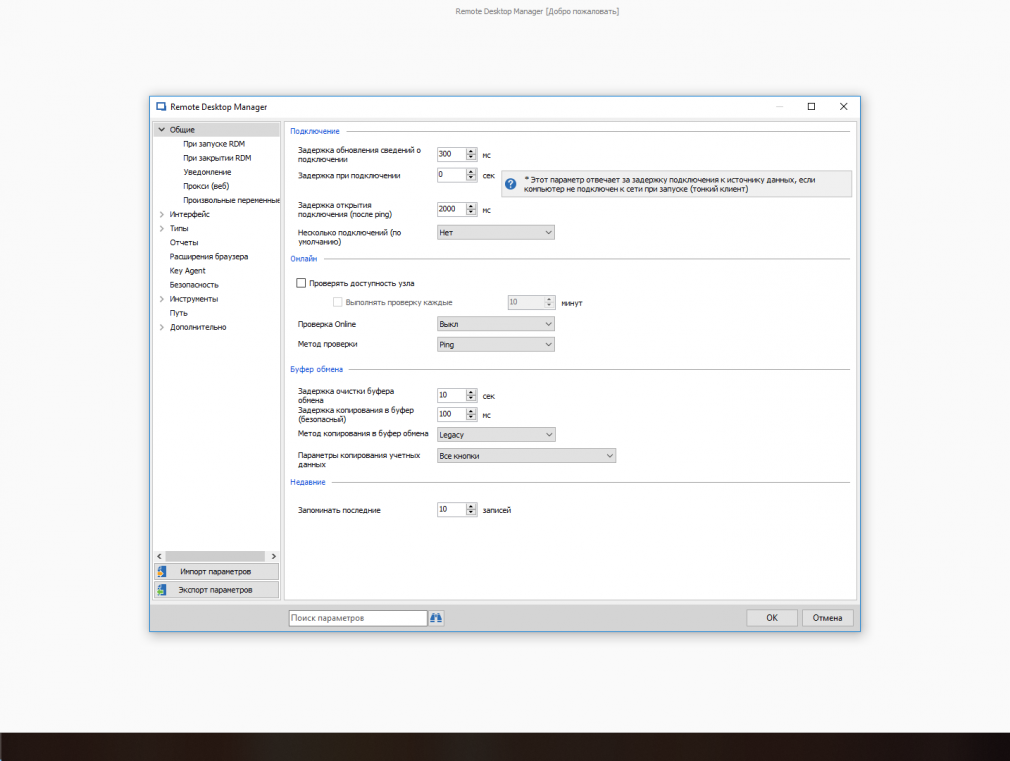The image size is (1010, 761).
Task: Click the 100 мс clipboard copy delay field
Action: [x=452, y=414]
